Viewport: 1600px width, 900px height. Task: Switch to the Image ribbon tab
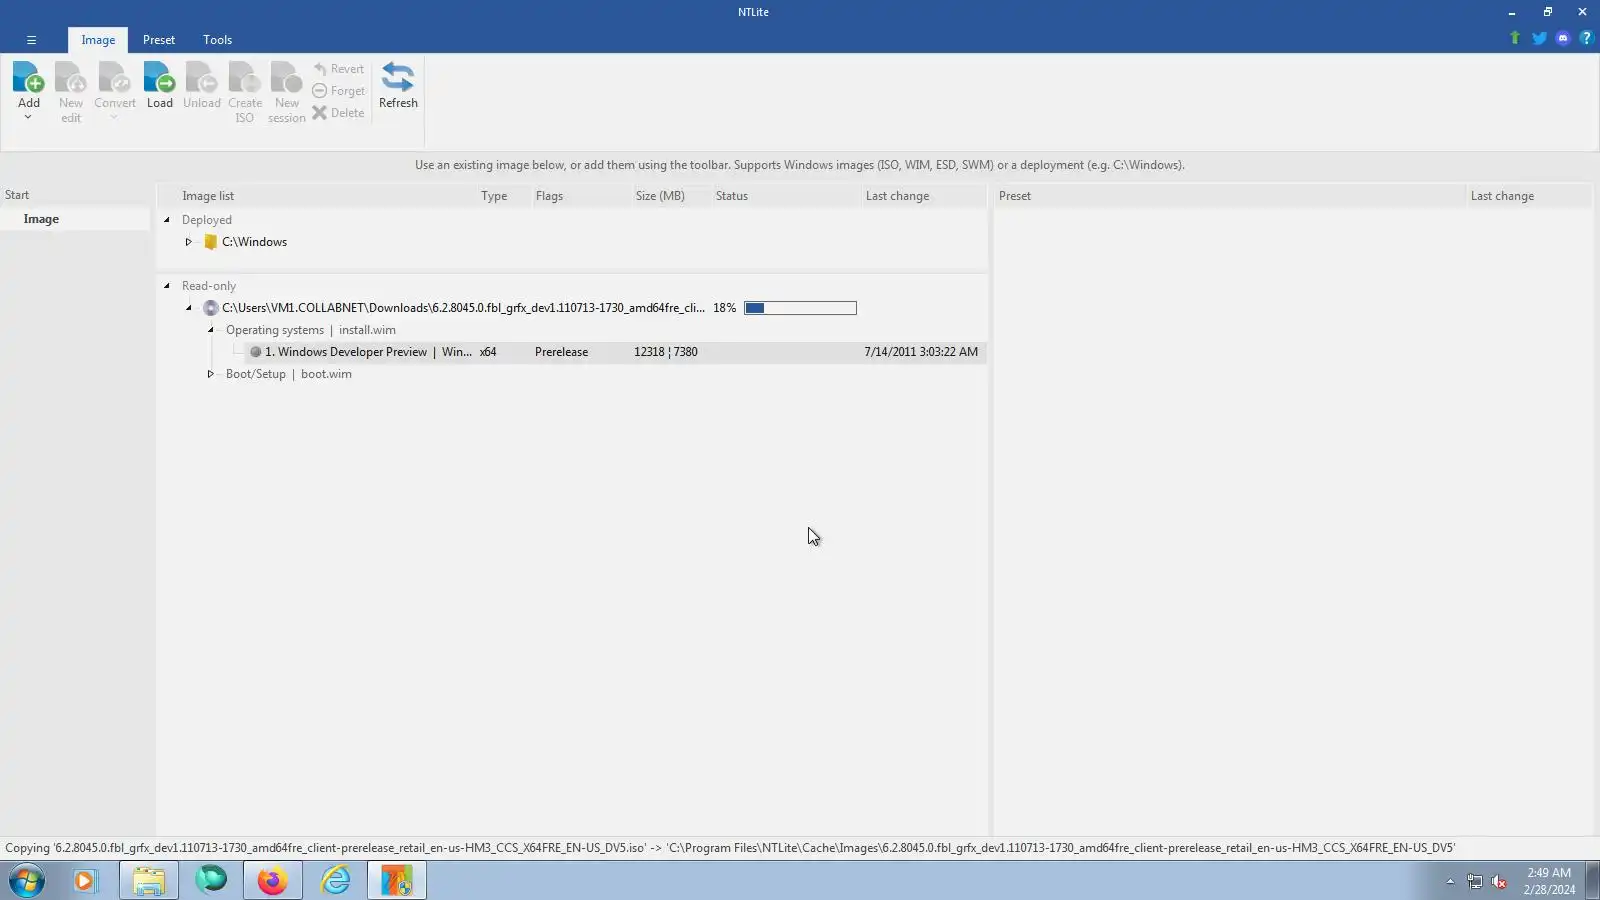click(x=98, y=40)
